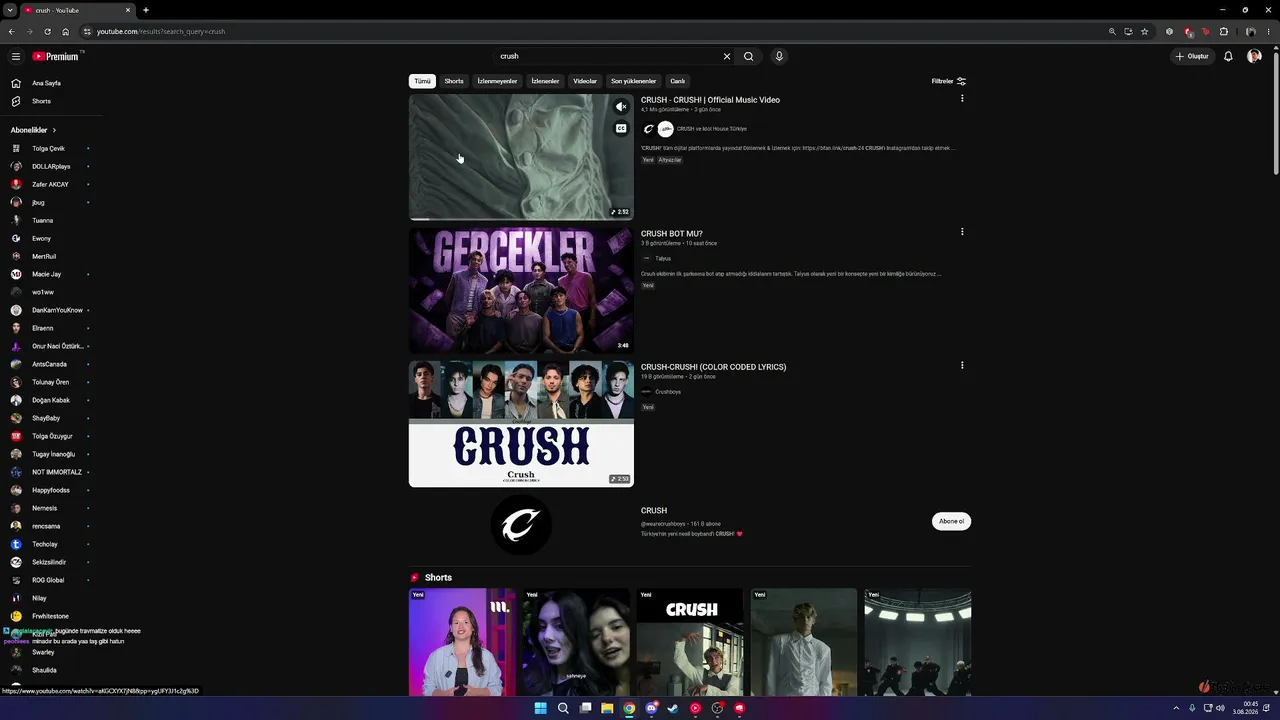The image size is (1280, 720).
Task: Unmute the CRUSH music video preview
Action: click(x=621, y=107)
